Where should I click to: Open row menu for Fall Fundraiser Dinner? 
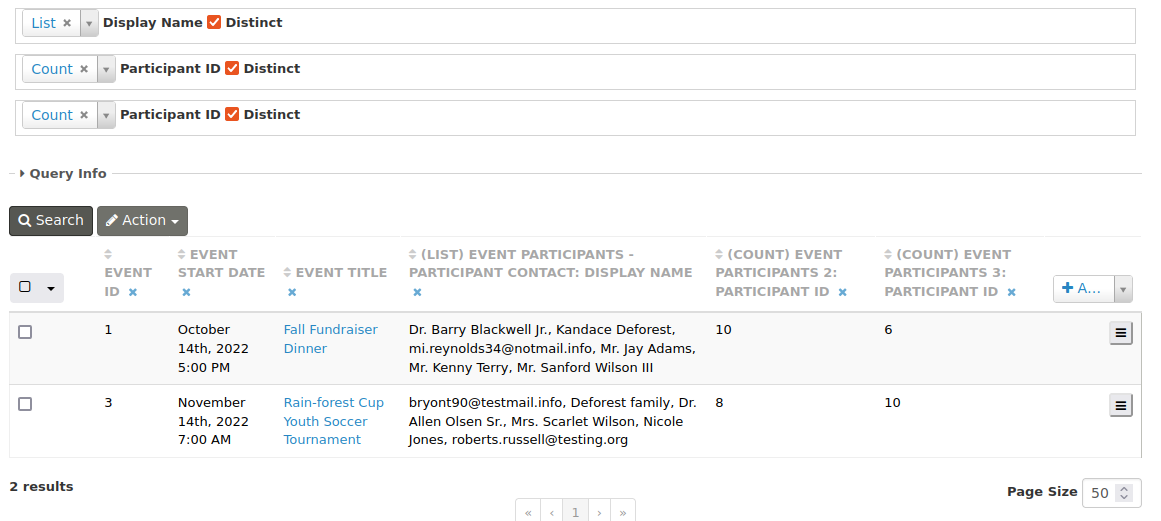[1121, 333]
